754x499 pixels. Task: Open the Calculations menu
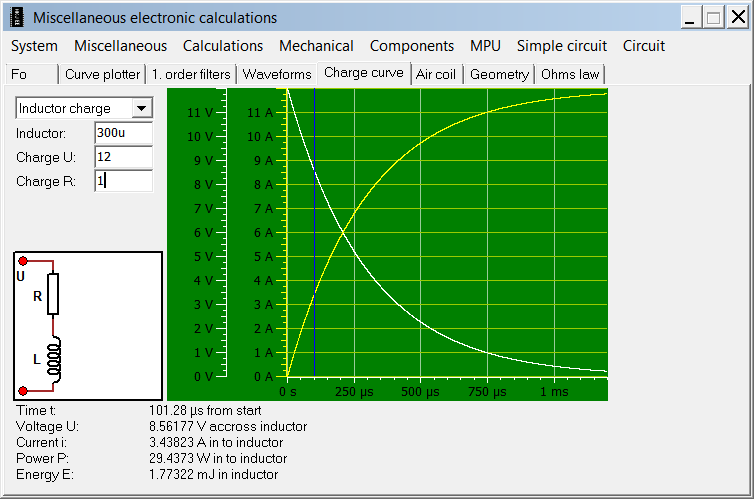pos(223,46)
